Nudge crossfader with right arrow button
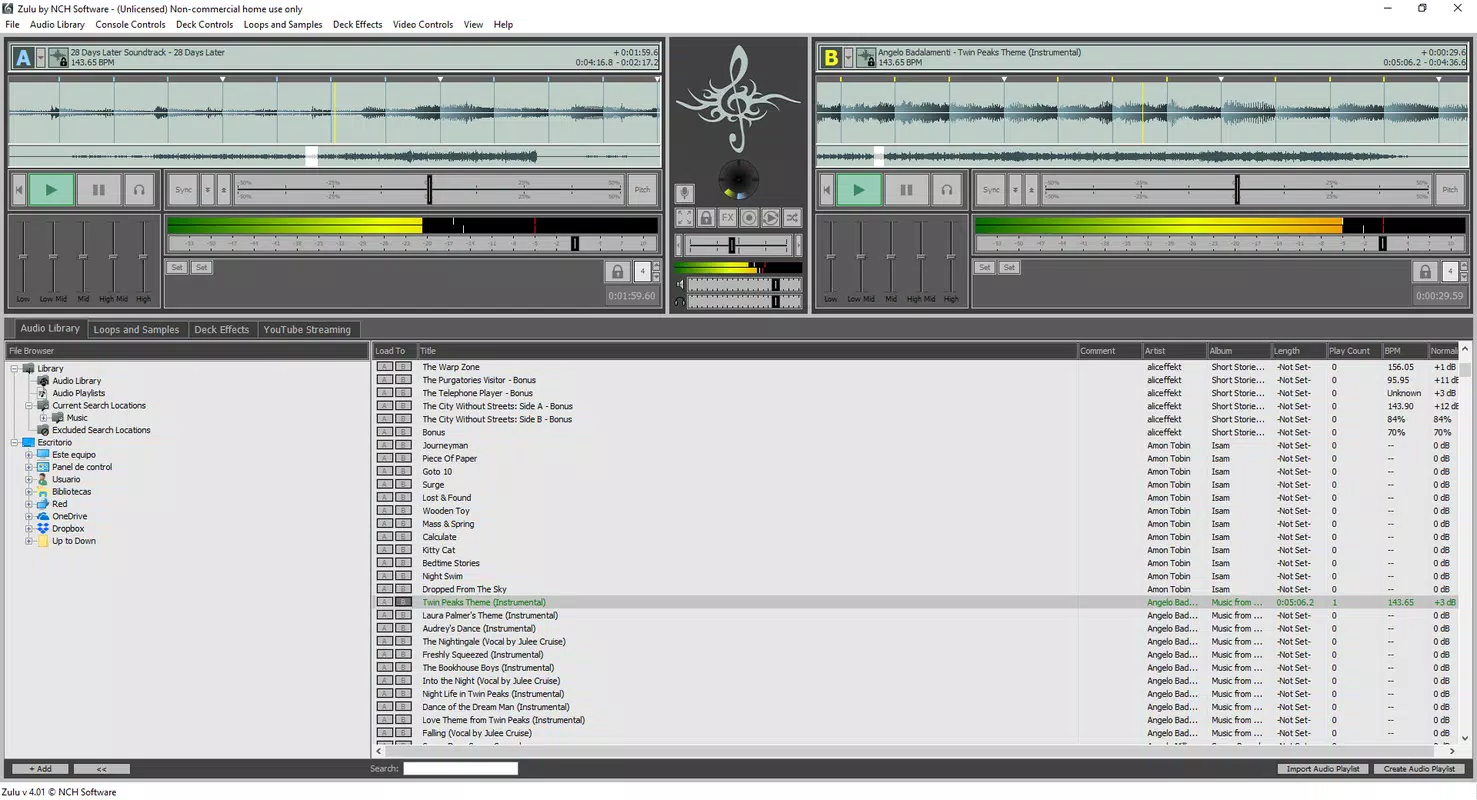Image resolution: width=1477 pixels, height=800 pixels. pyautogui.click(x=797, y=245)
